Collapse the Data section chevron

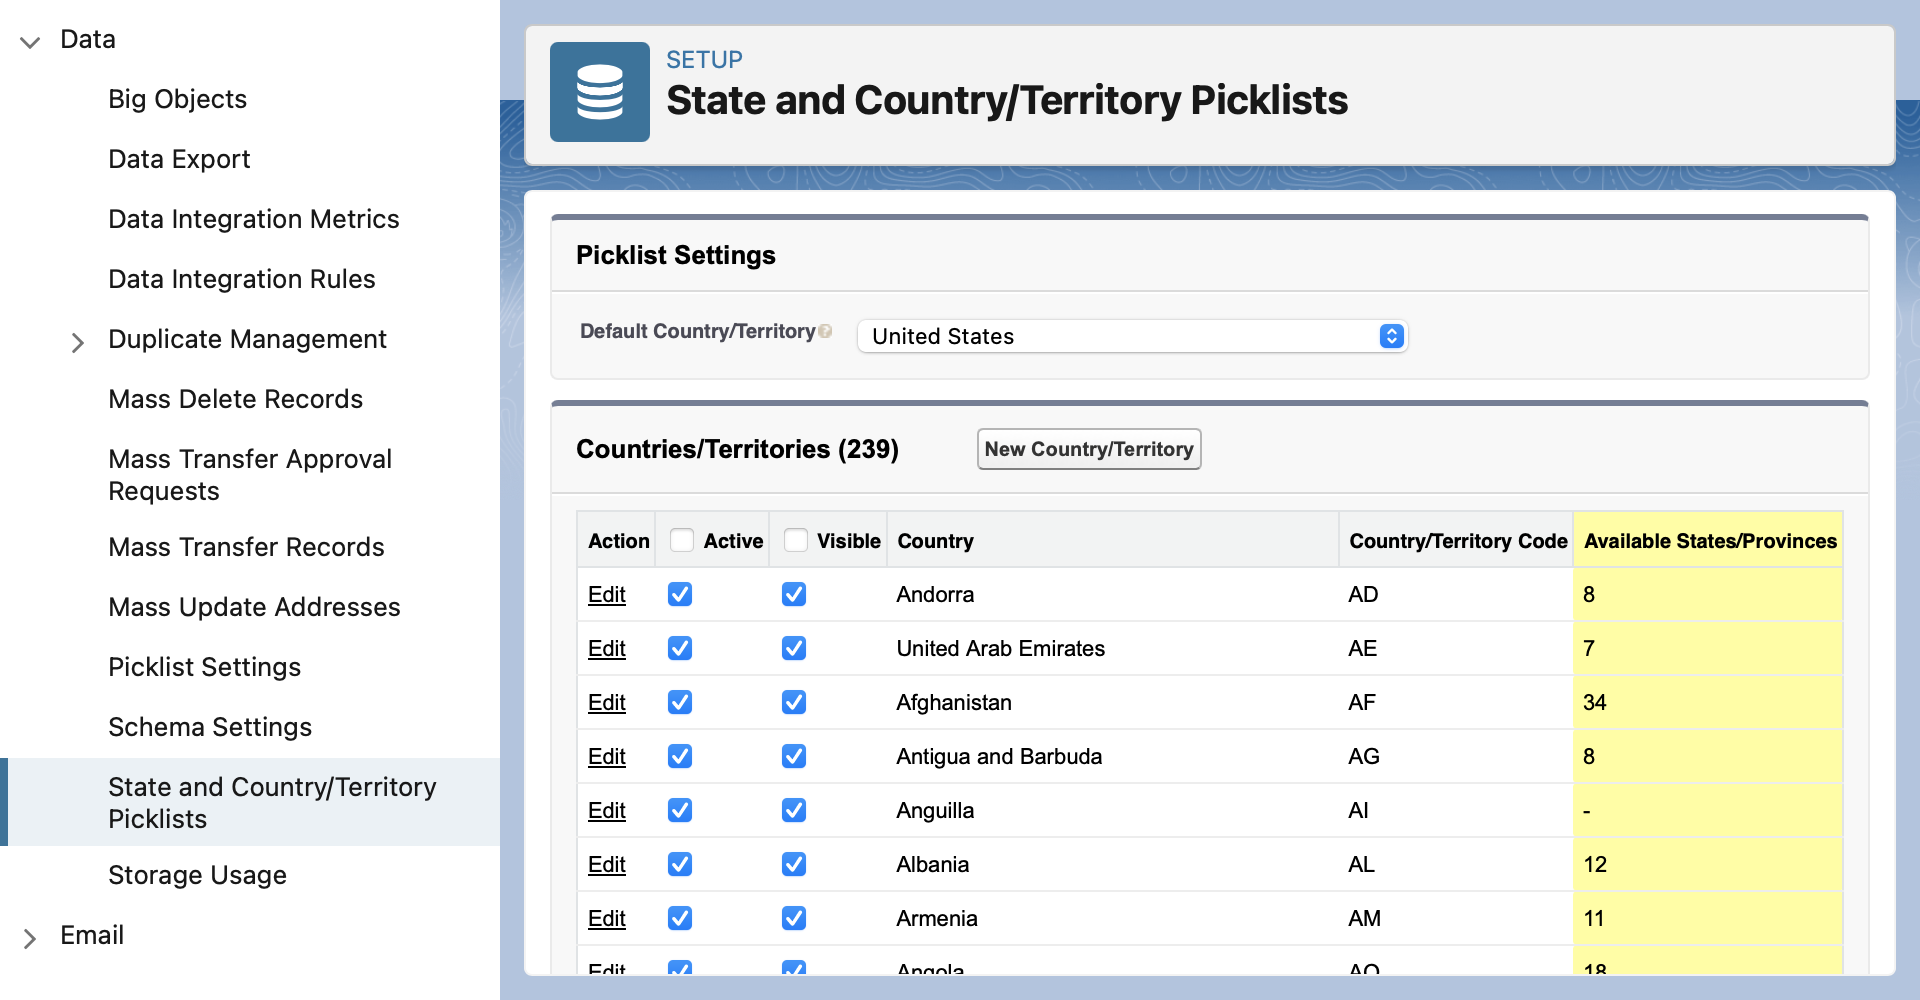pos(30,41)
